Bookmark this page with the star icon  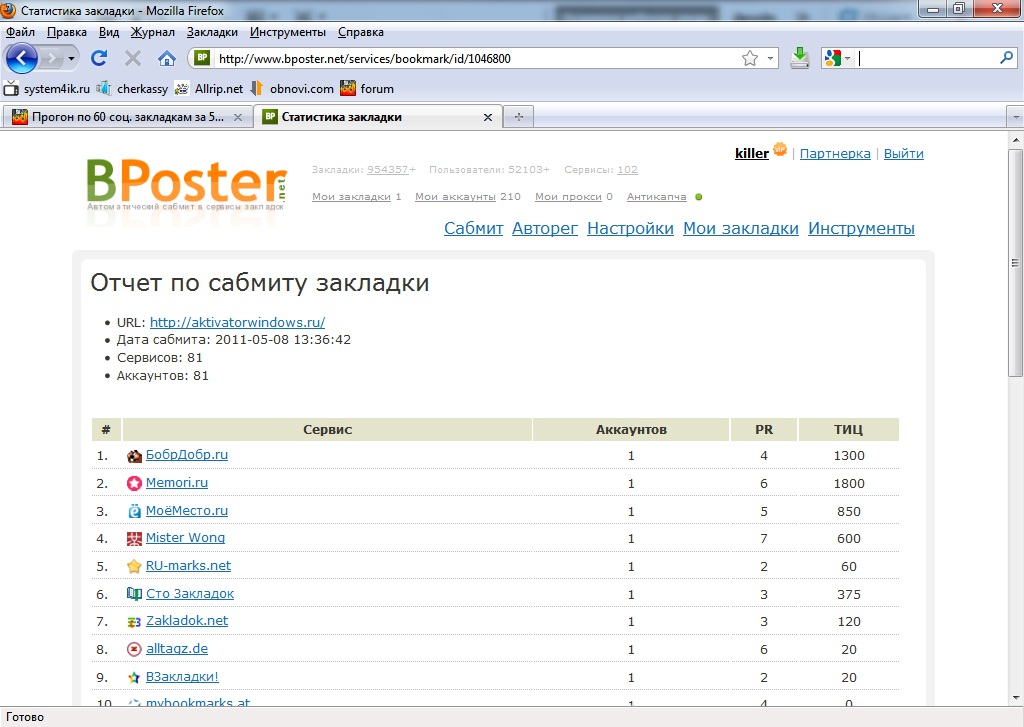tap(750, 59)
